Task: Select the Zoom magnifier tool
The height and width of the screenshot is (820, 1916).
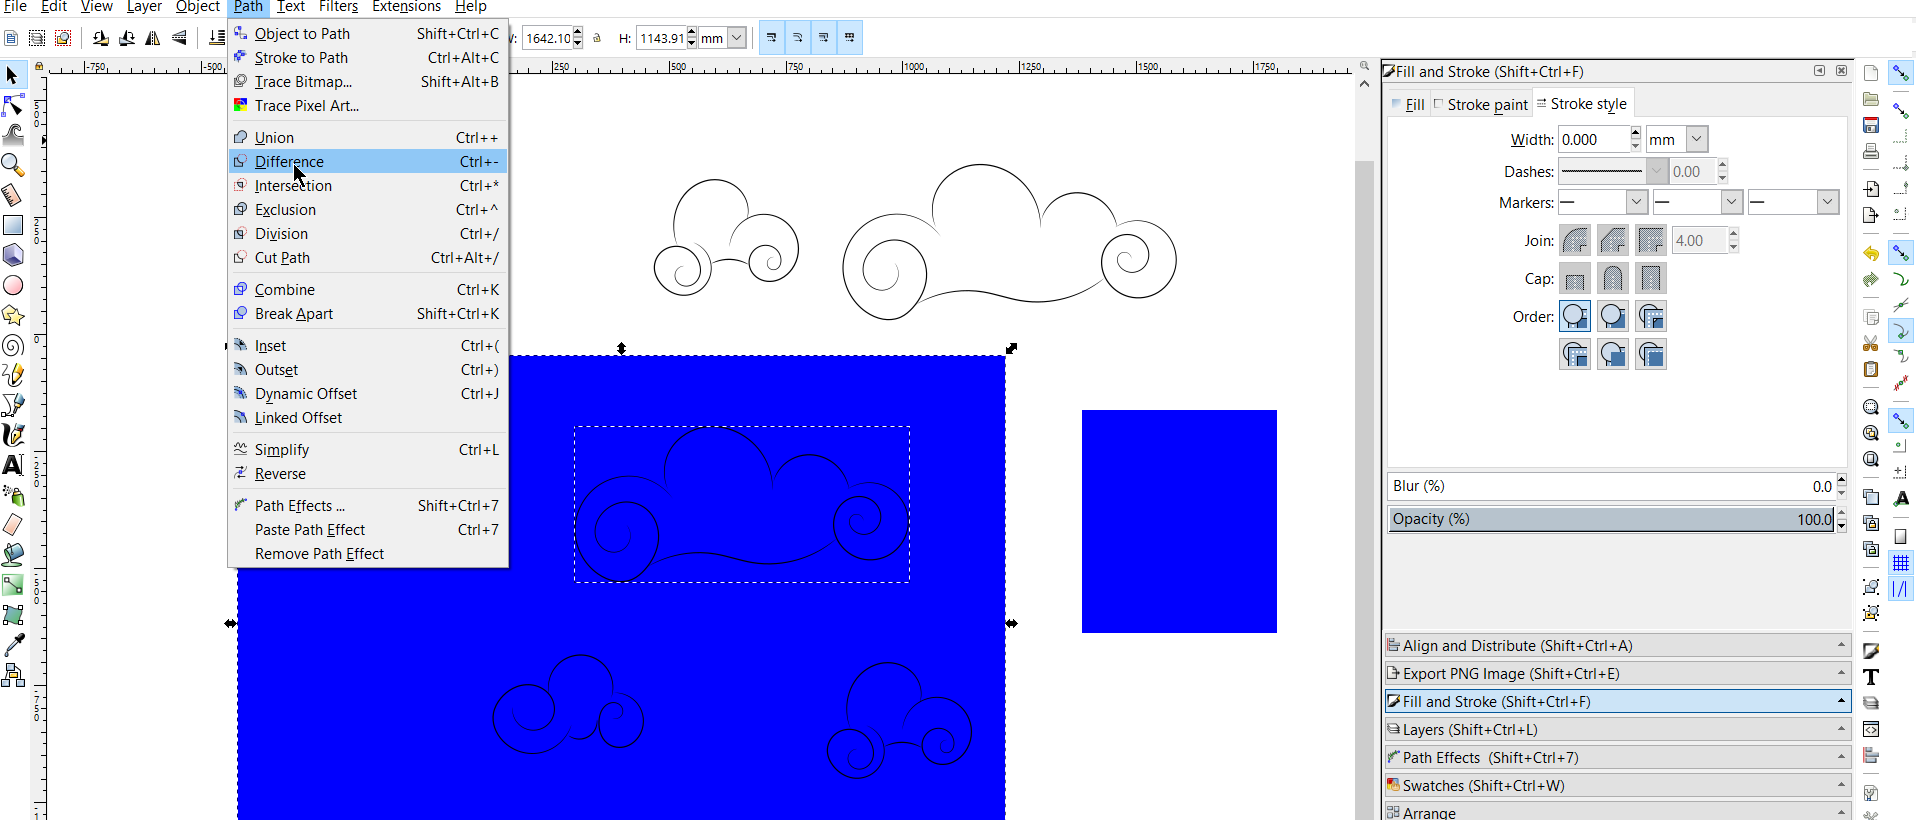Action: click(12, 164)
